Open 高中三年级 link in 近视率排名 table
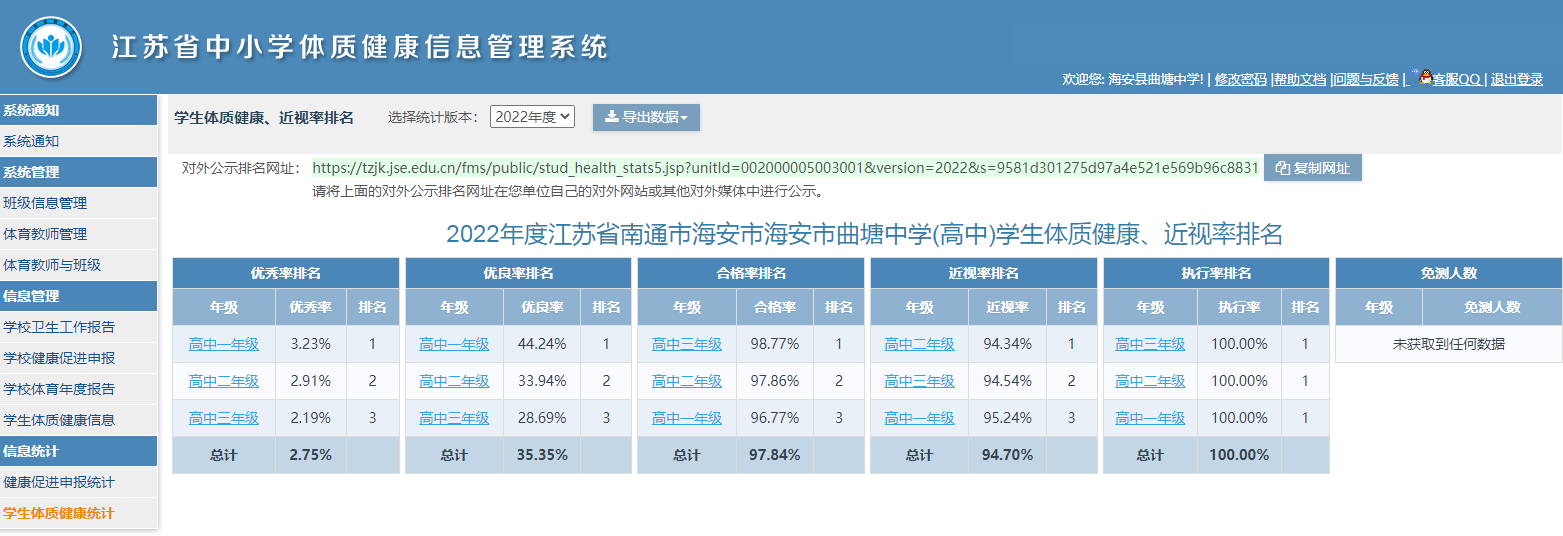The width and height of the screenshot is (1563, 536). click(x=920, y=381)
